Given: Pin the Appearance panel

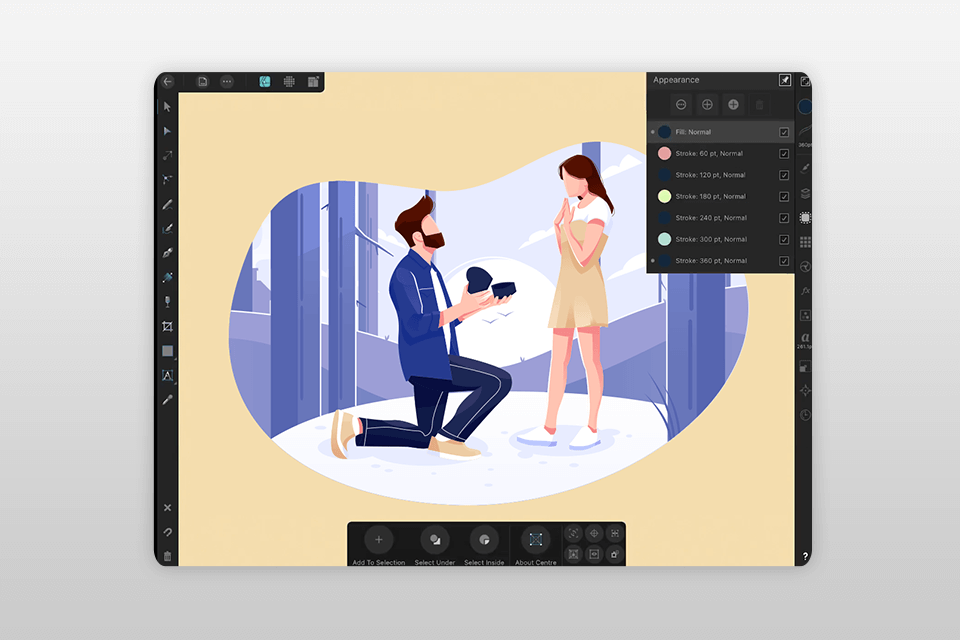Looking at the screenshot, I should coord(784,80).
